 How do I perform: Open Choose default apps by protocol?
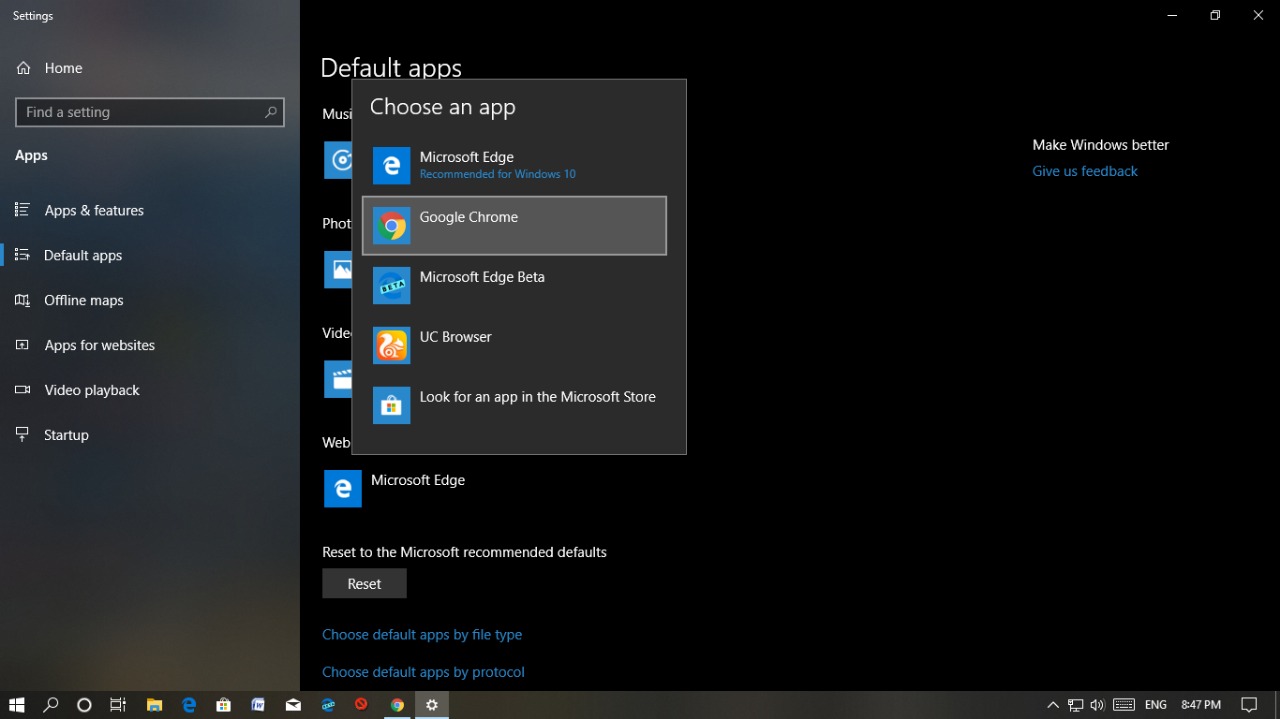click(x=423, y=672)
